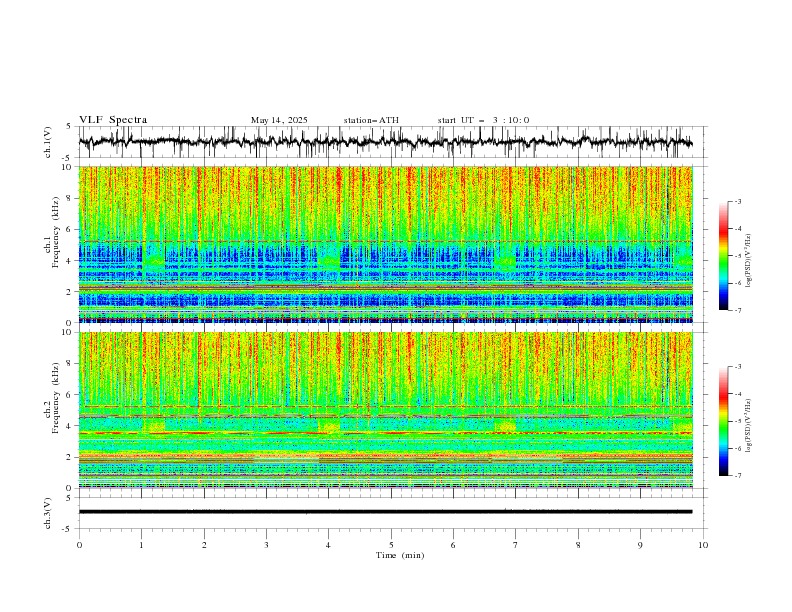
Task: Click time axis tick label '7'
Action: tap(516, 545)
